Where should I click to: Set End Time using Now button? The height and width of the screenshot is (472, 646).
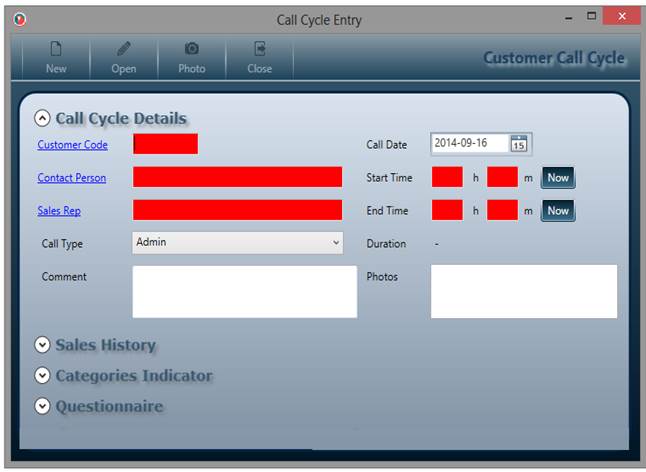tap(558, 211)
